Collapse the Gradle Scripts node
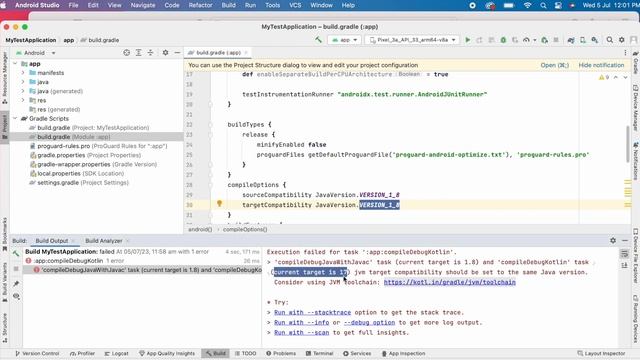The width and height of the screenshot is (640, 360). pyautogui.click(x=15, y=118)
